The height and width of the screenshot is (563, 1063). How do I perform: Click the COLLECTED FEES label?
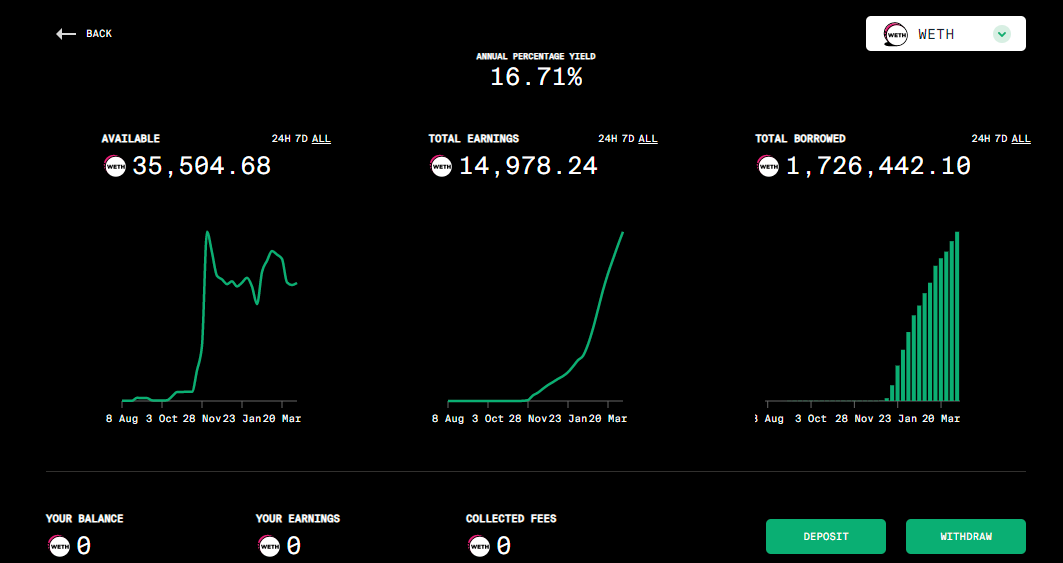click(511, 519)
